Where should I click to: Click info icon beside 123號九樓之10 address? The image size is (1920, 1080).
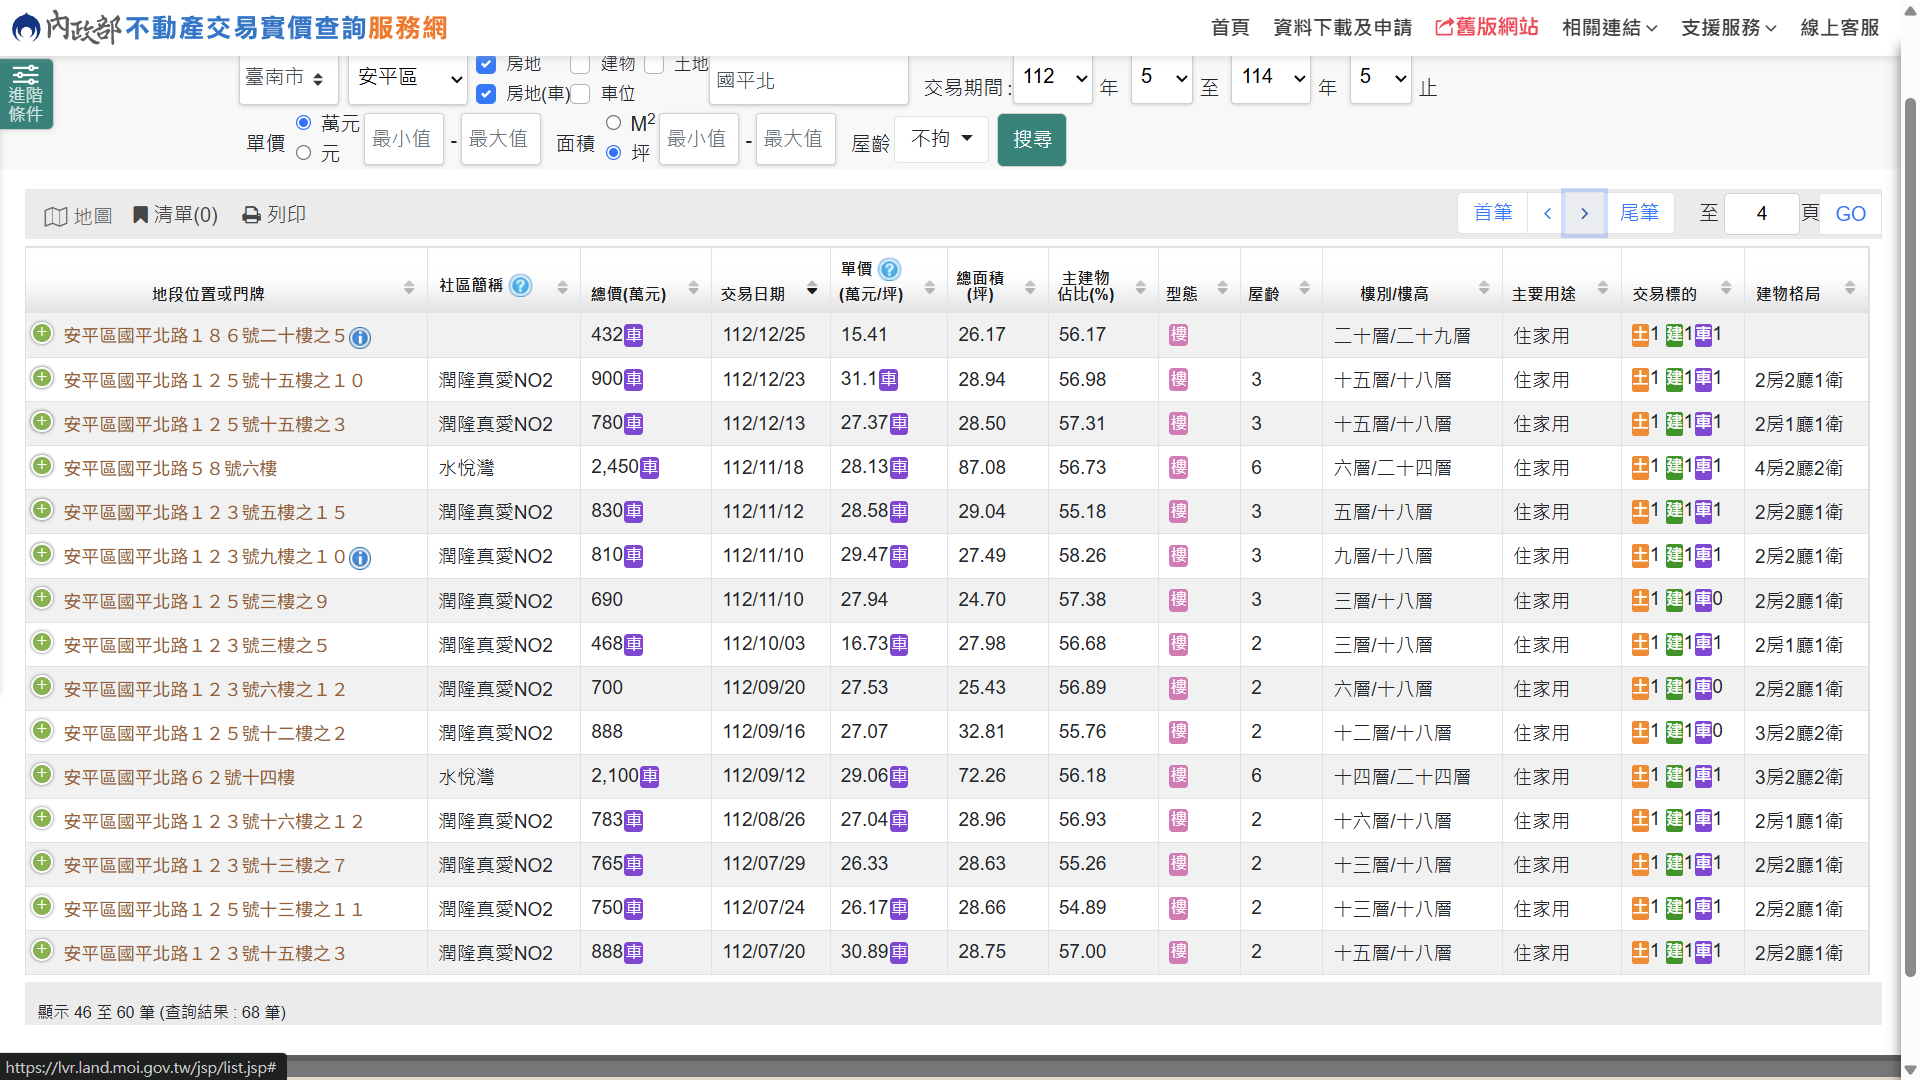click(x=360, y=558)
